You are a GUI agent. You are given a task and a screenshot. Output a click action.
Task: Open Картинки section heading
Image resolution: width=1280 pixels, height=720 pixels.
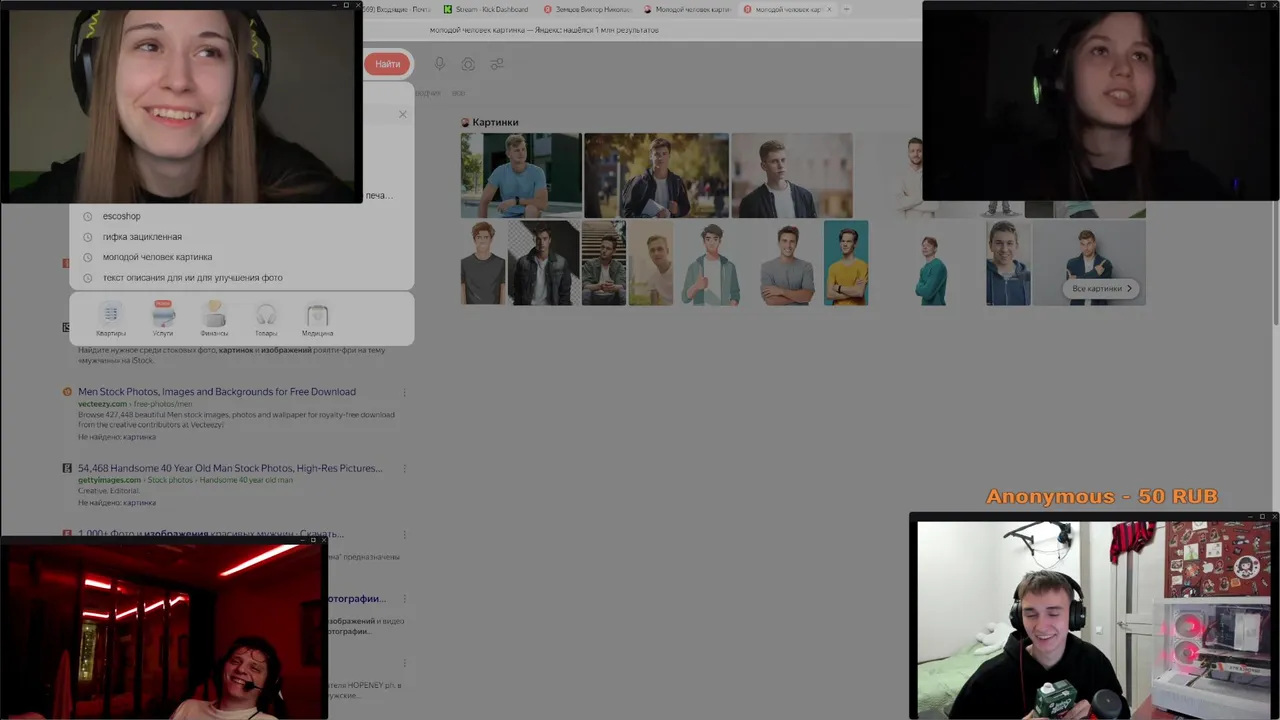pos(495,122)
